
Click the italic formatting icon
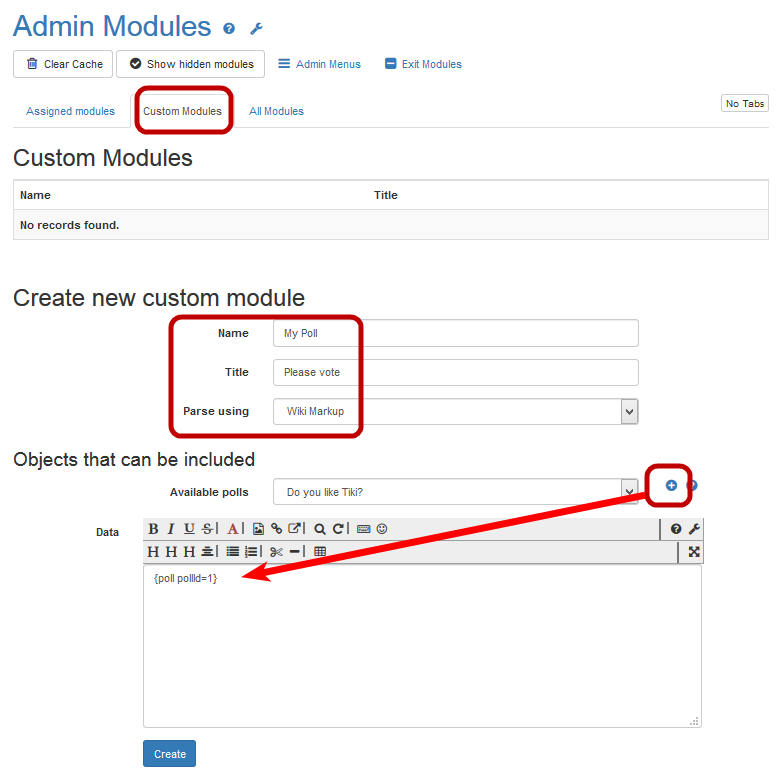[171, 529]
